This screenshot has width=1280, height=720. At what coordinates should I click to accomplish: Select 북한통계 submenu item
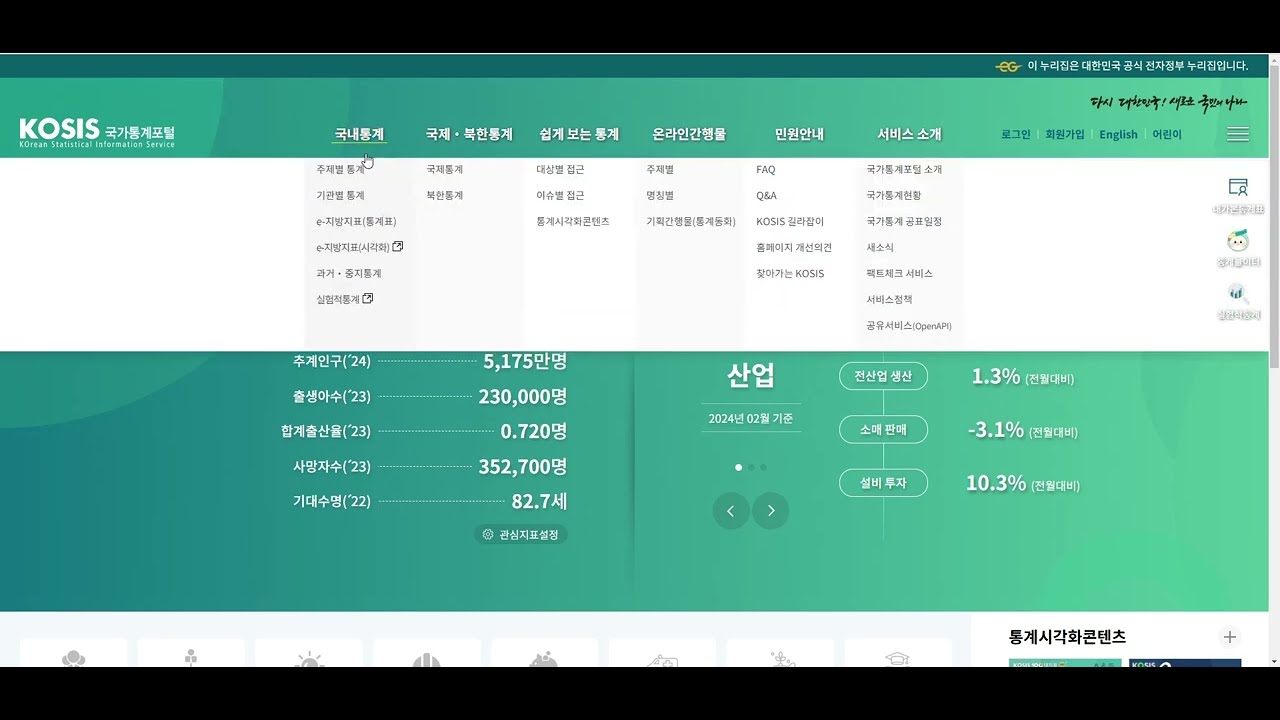[445, 195]
